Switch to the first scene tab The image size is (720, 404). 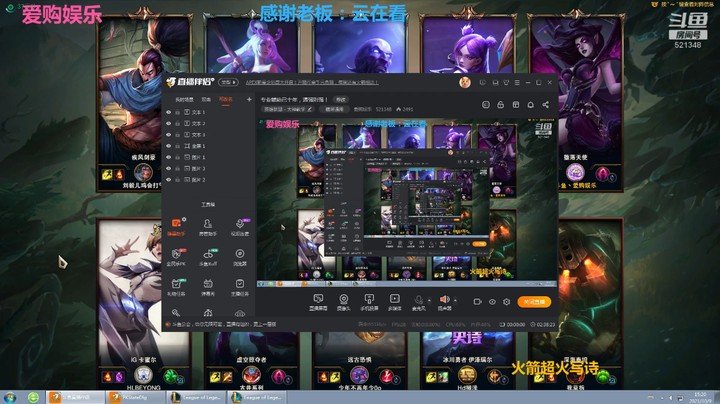[x=184, y=99]
